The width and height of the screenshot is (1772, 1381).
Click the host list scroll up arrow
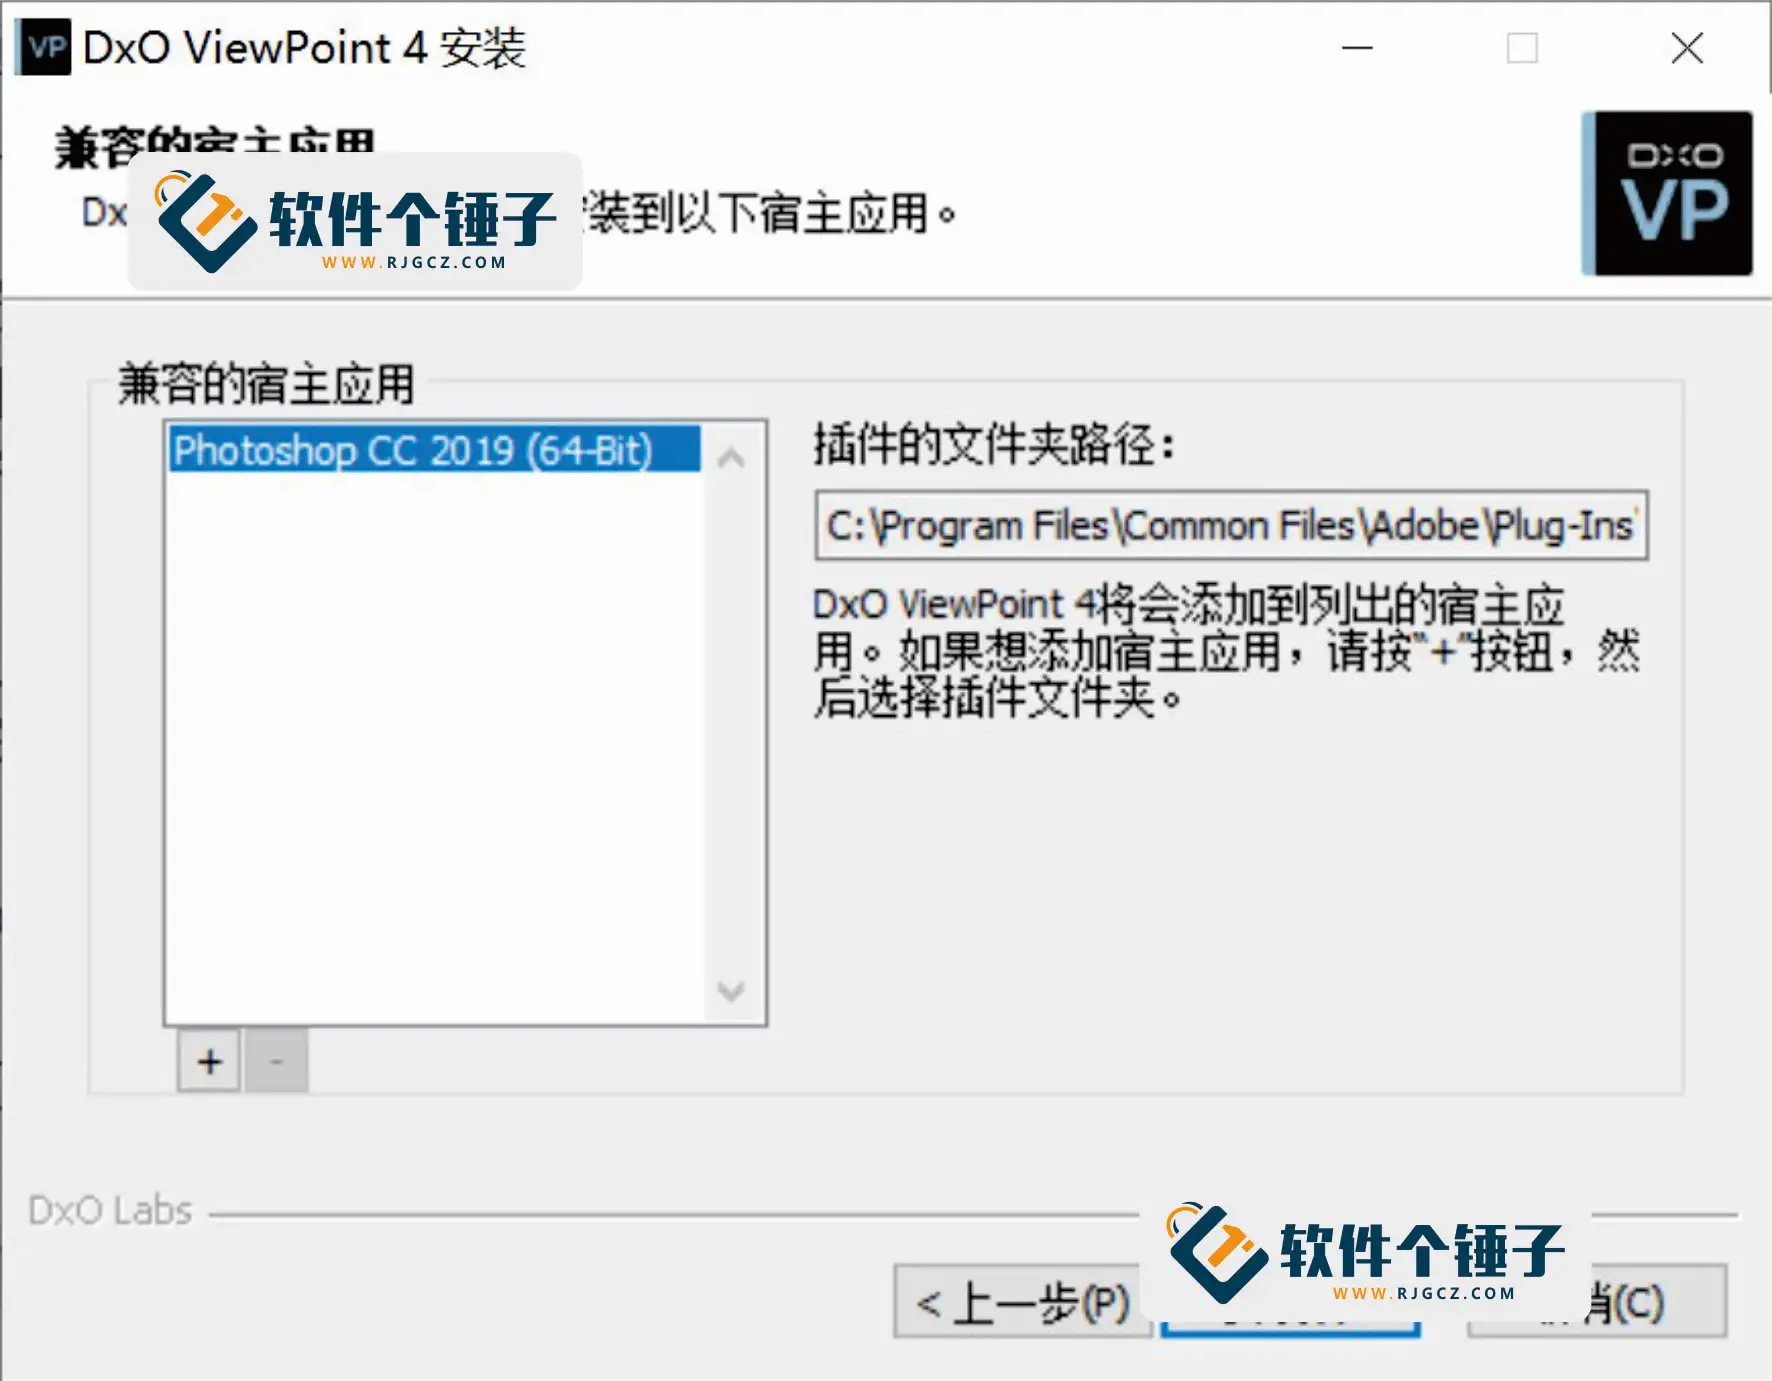coord(731,458)
